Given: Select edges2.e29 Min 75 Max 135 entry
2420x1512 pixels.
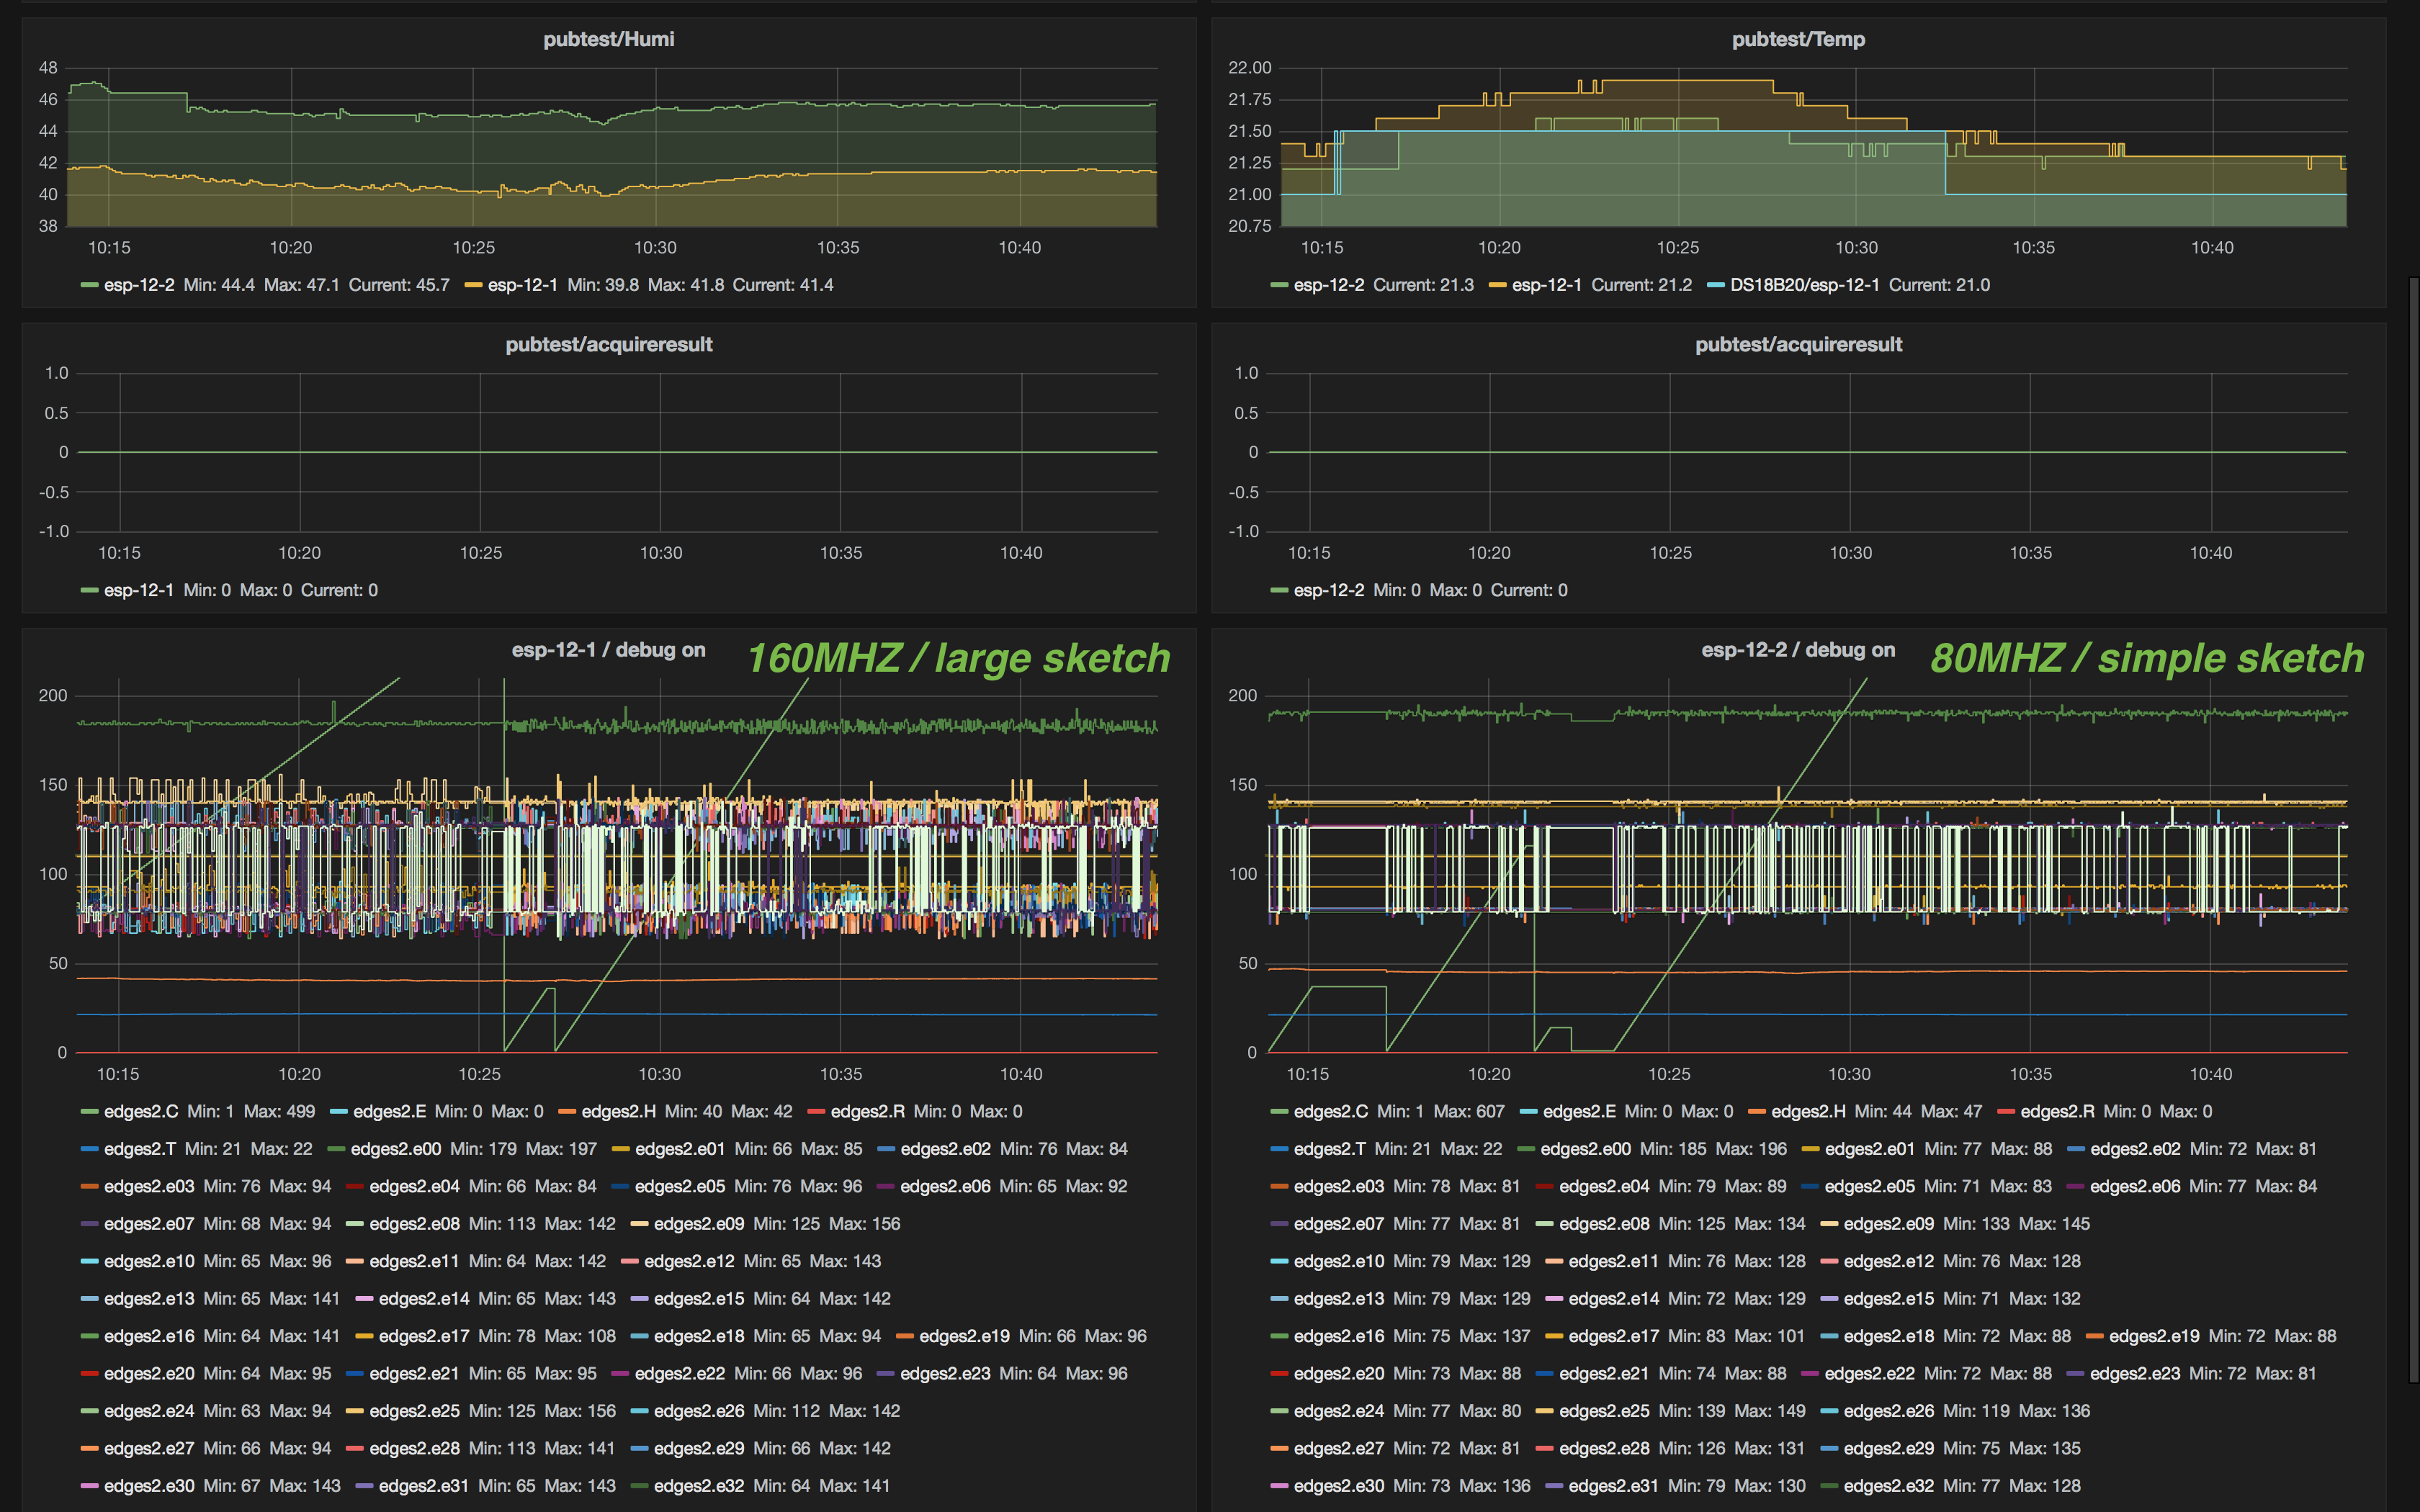Looking at the screenshot, I should coord(1889,1448).
